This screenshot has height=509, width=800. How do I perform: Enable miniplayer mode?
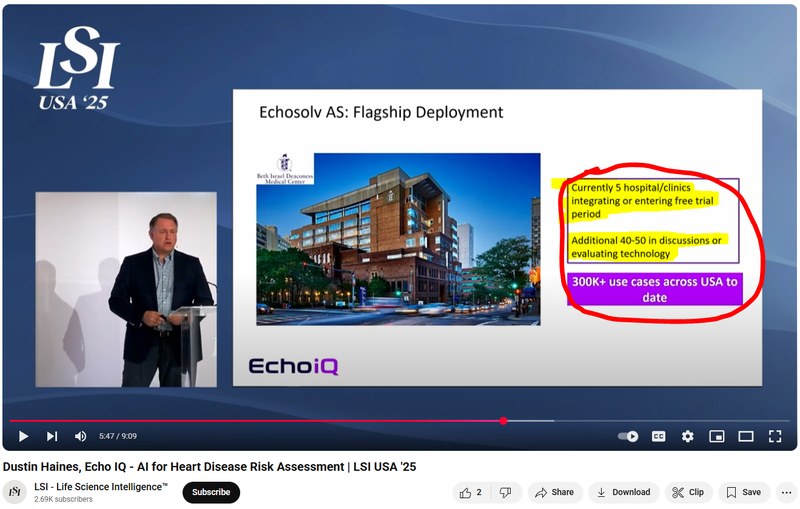click(x=716, y=436)
